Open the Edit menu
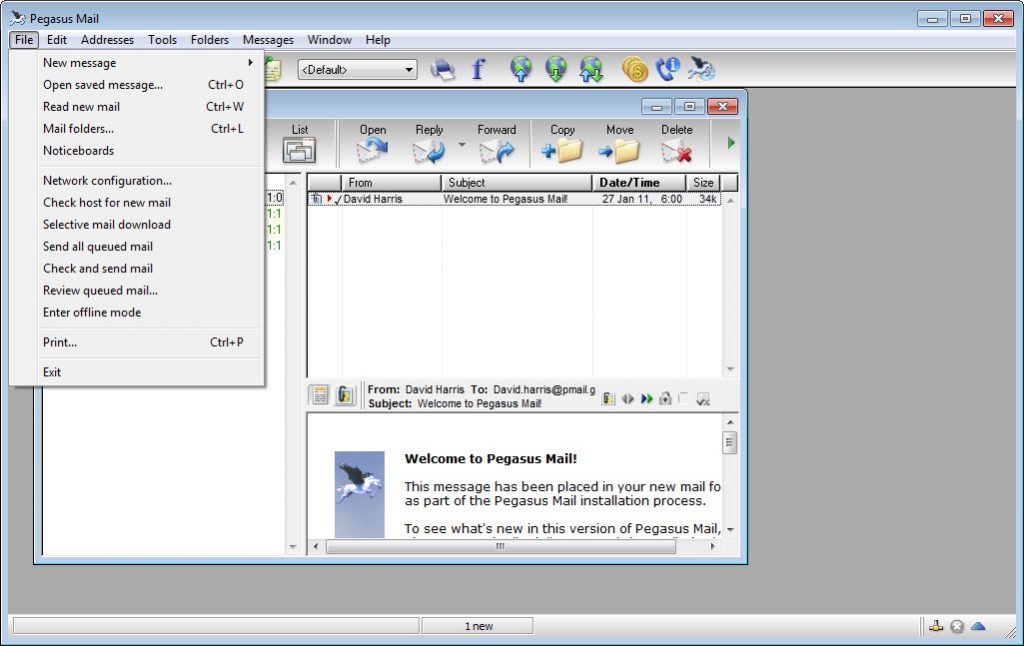Screen dimensions: 1024x646 click(x=57, y=40)
